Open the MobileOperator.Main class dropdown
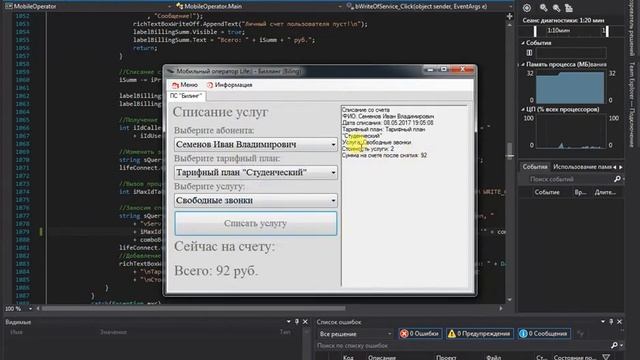 pos(340,6)
